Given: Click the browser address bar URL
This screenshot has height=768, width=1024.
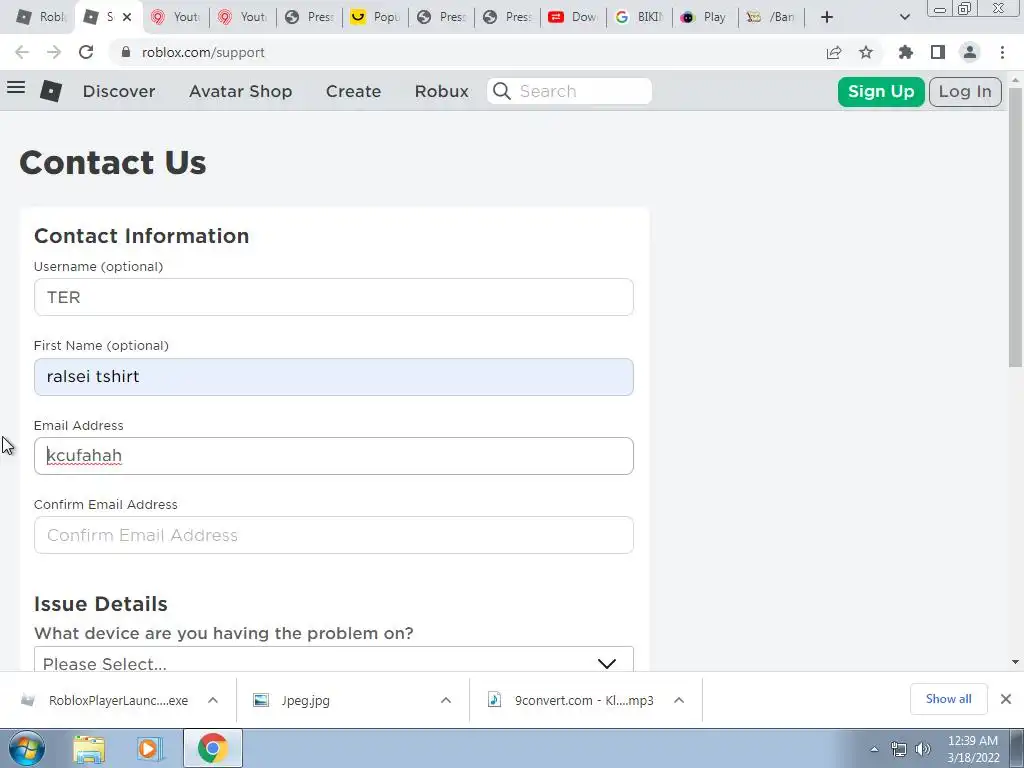Looking at the screenshot, I should (x=203, y=52).
